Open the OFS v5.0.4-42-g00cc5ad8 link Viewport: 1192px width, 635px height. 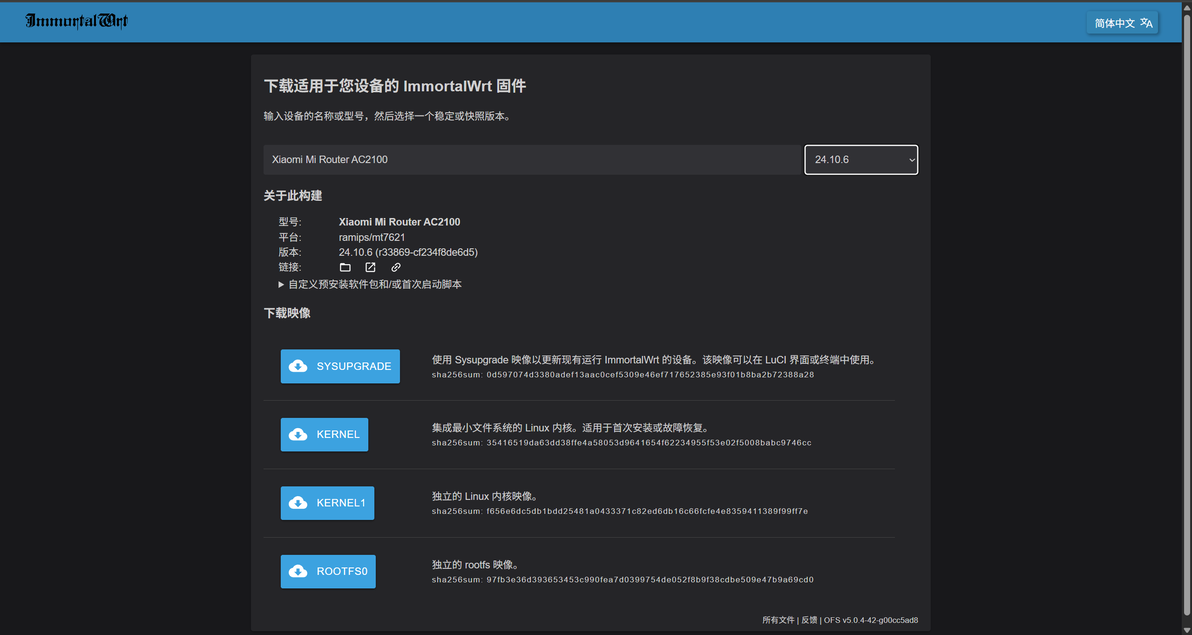[x=871, y=621]
